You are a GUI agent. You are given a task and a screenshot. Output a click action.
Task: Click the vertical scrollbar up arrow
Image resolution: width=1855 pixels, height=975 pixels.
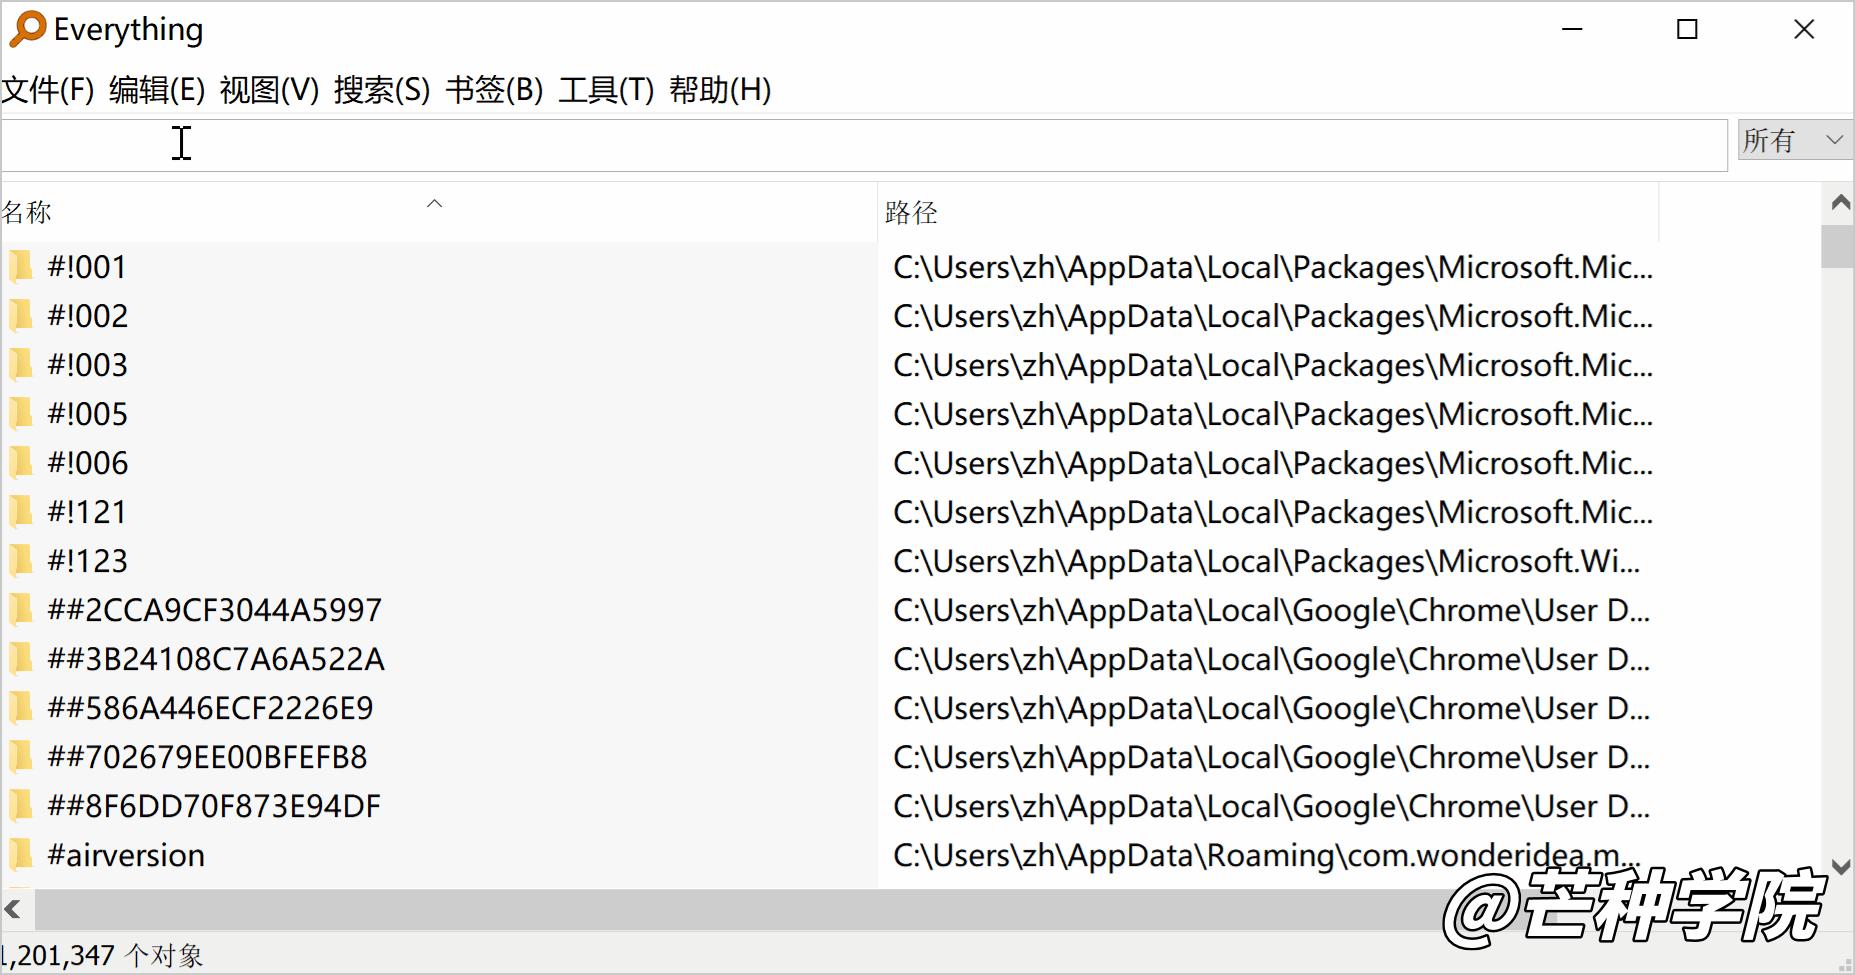coord(1838,203)
